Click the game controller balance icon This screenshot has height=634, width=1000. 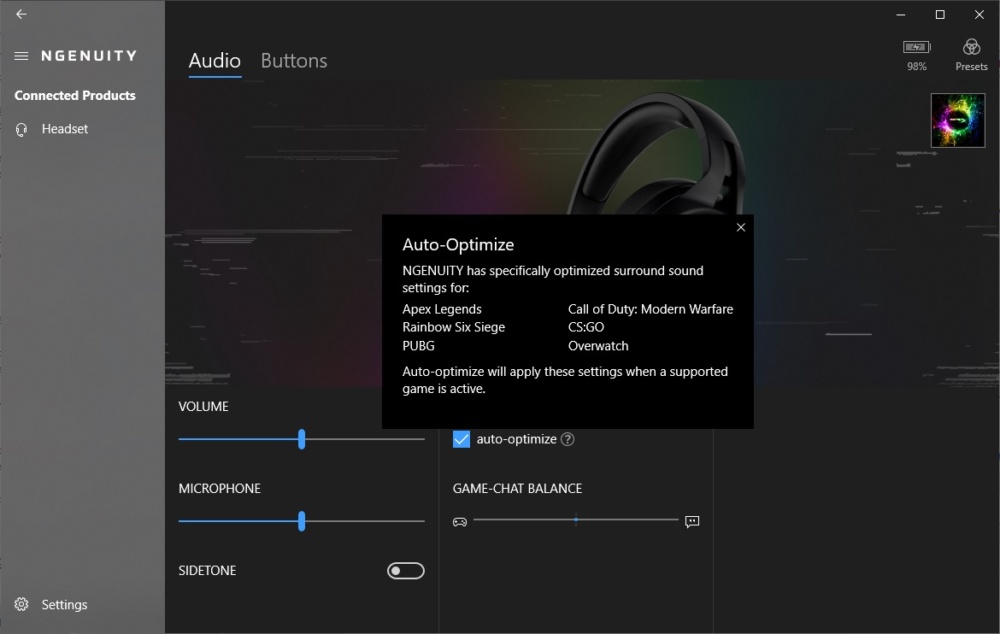pos(460,522)
